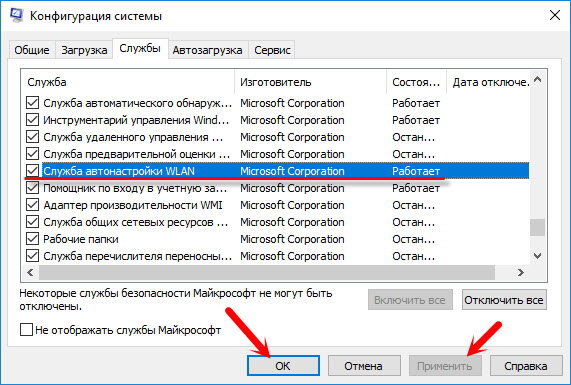Viewport: 571px width, 385px height.
Task: Cancel changes with the Отмена button
Action: point(364,365)
